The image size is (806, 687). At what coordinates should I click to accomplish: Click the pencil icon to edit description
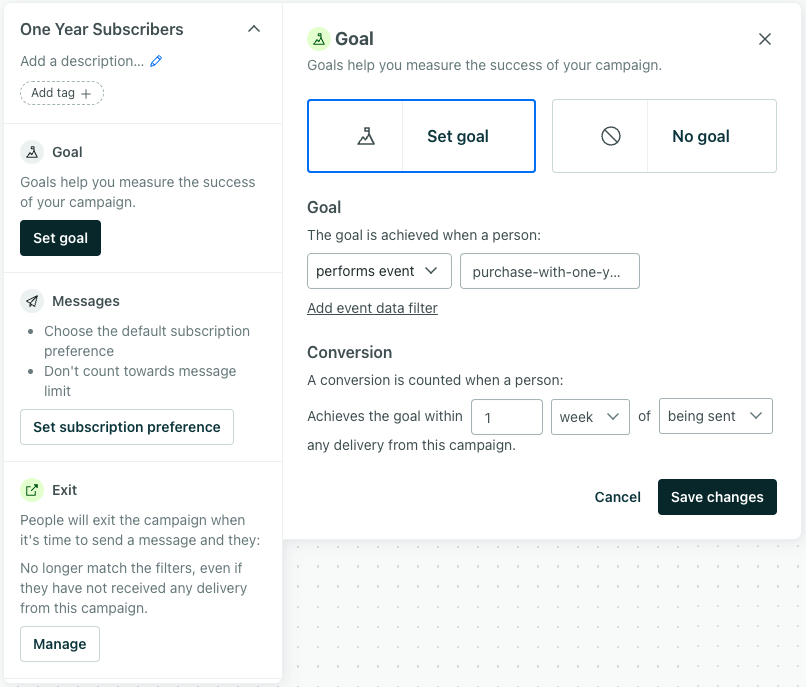(156, 61)
